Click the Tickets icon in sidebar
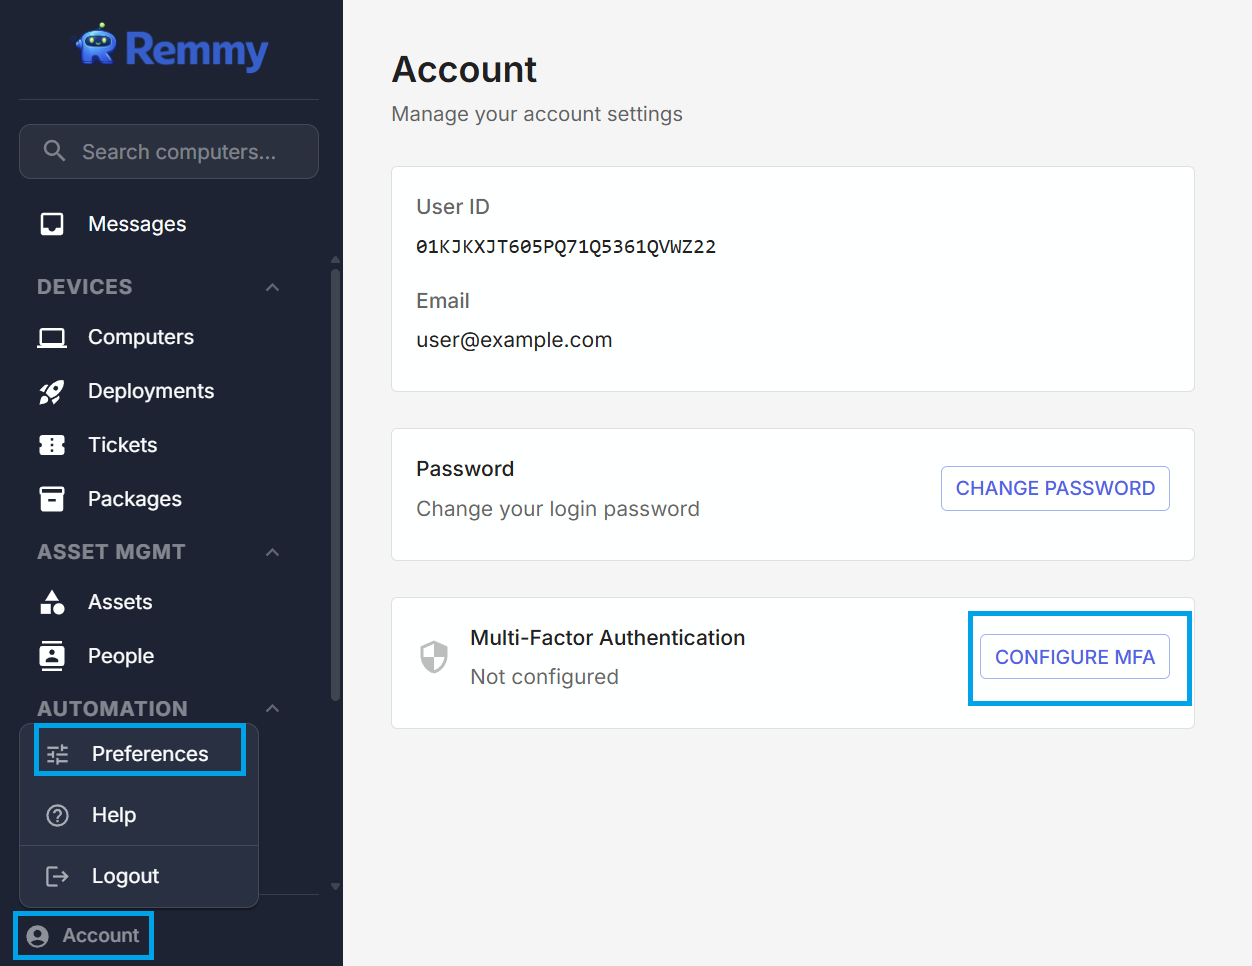Screen dimensions: 1252x966 coord(52,445)
